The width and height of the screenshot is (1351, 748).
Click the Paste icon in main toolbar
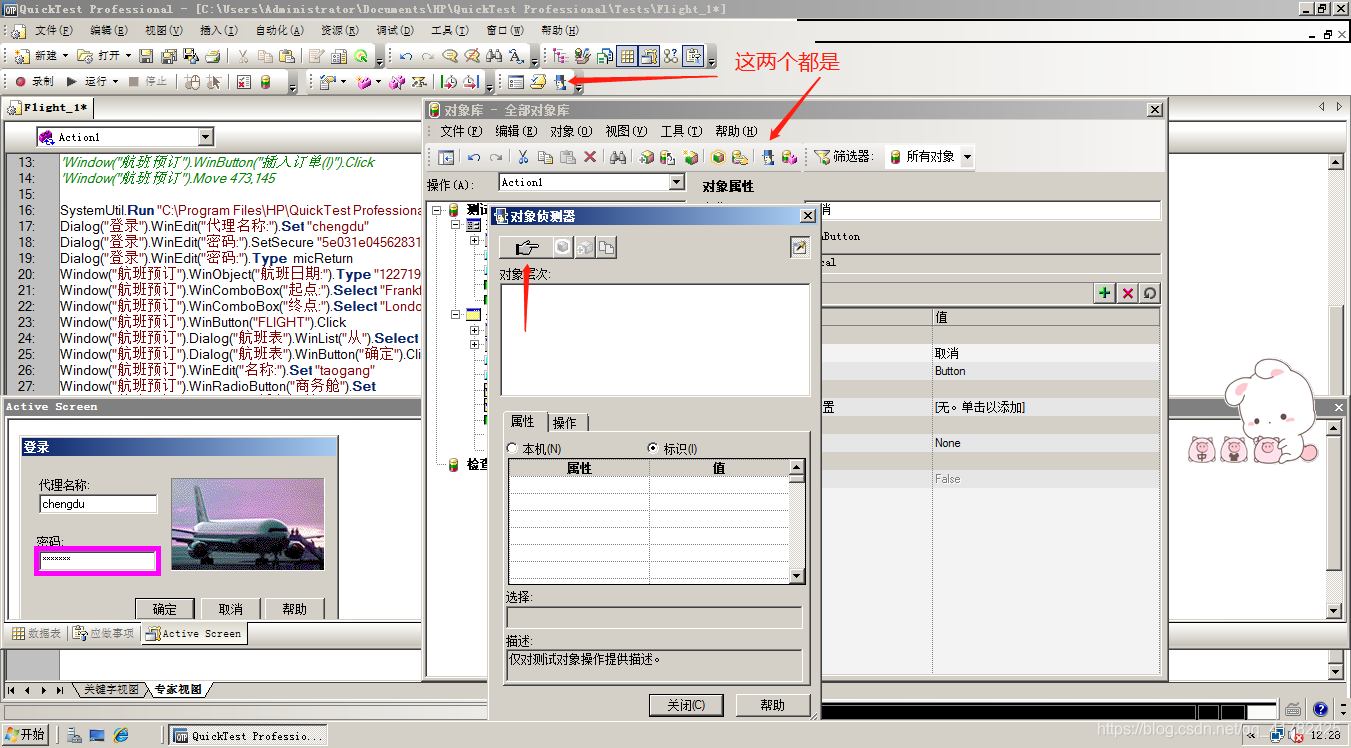click(x=286, y=56)
